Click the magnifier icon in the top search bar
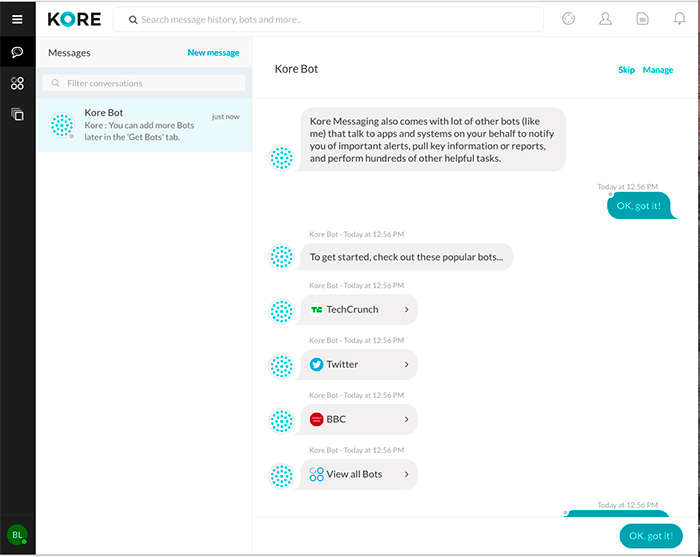 click(x=133, y=20)
